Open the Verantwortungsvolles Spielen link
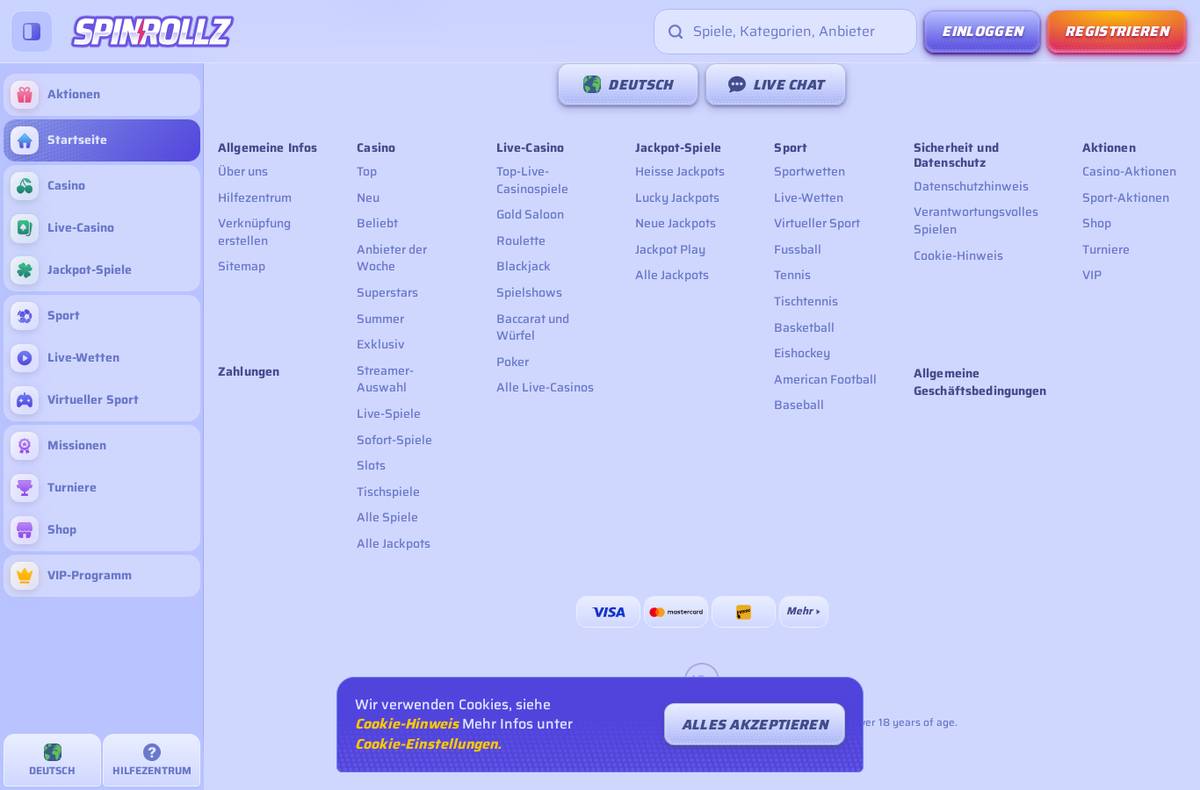1200x790 pixels. pos(976,221)
